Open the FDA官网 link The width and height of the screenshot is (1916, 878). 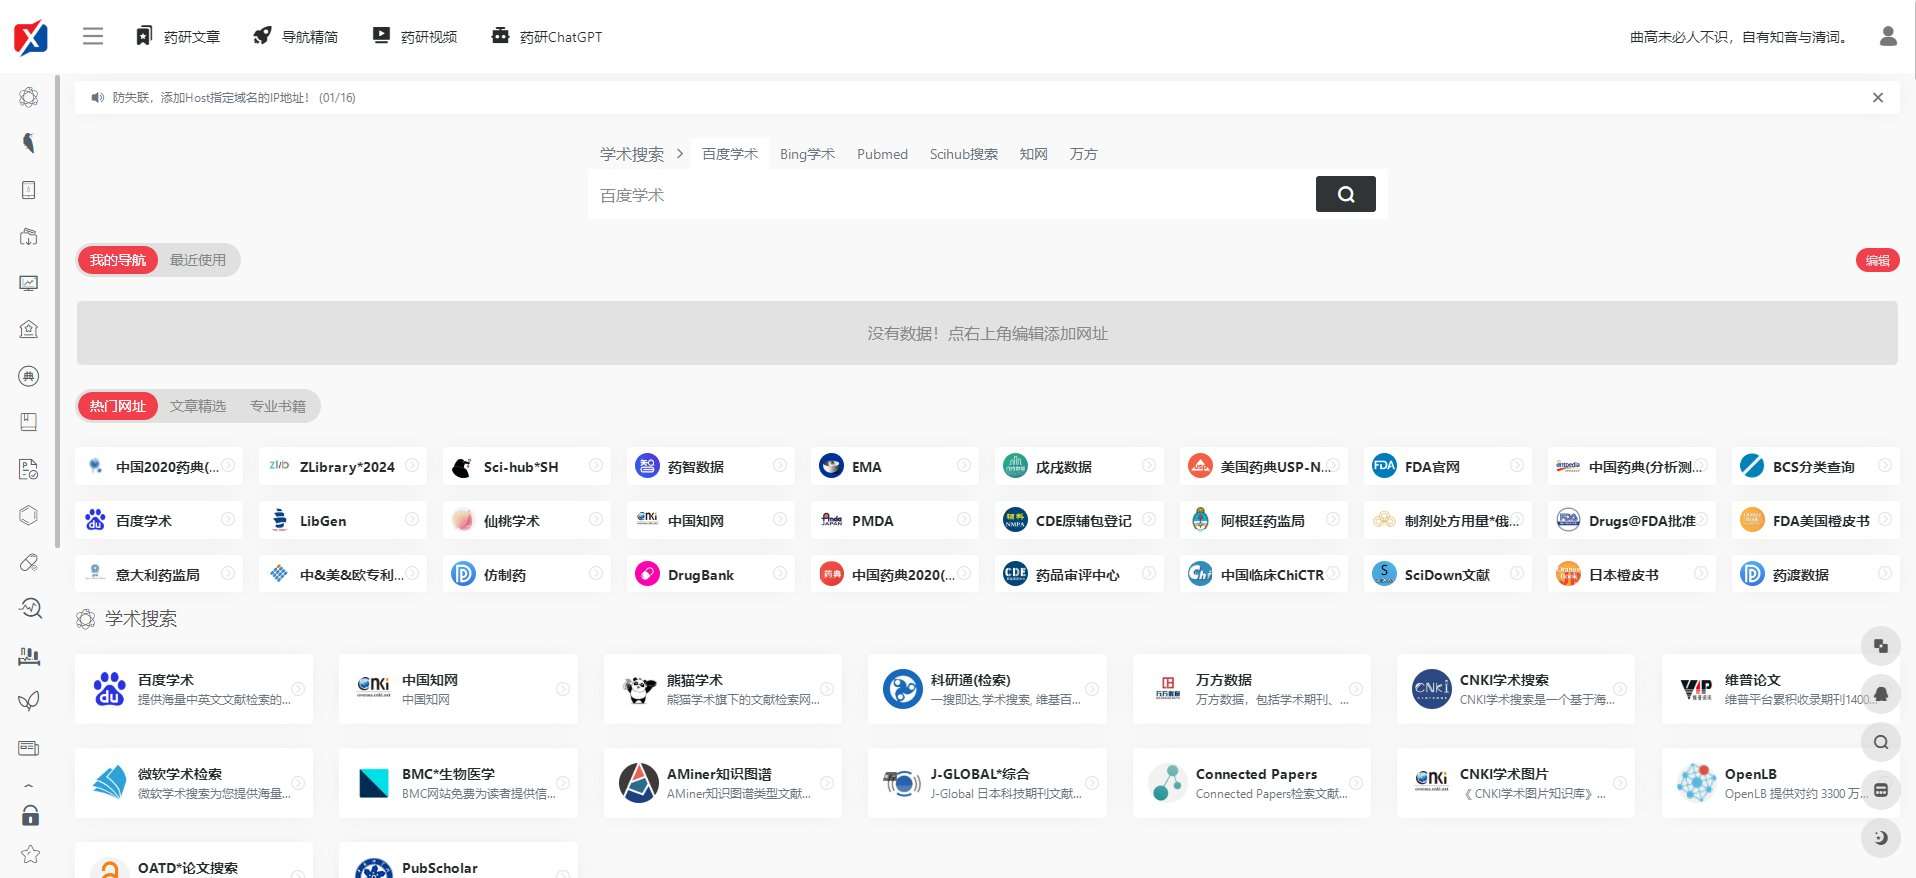click(x=1448, y=466)
